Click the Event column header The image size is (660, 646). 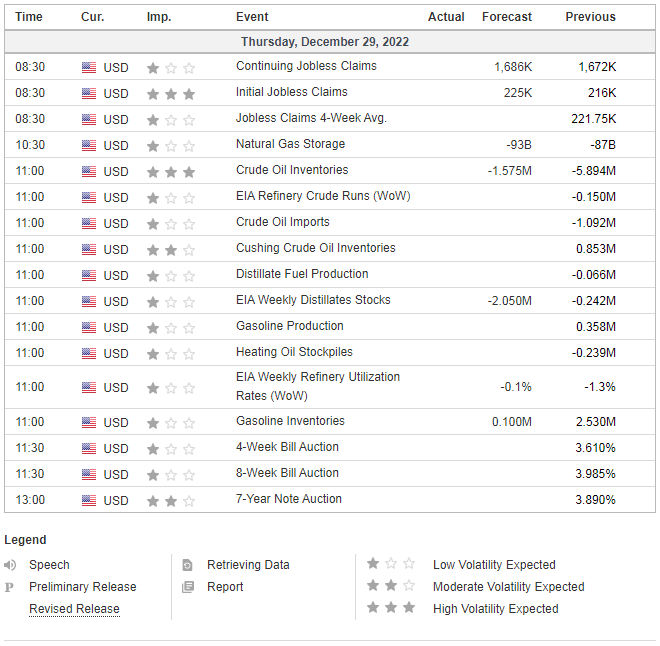252,17
